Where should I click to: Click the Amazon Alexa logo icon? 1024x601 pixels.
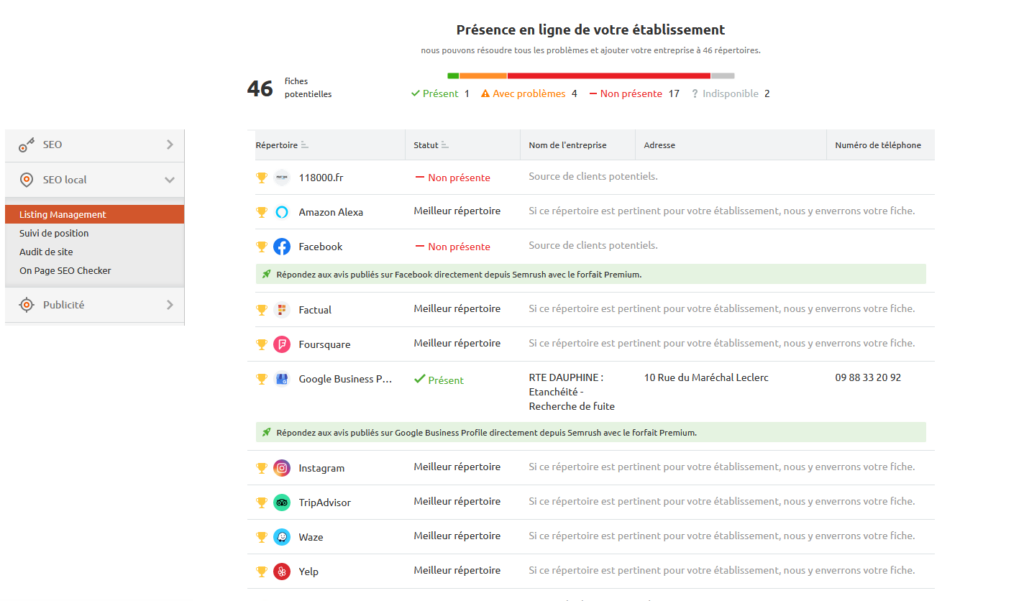282,212
